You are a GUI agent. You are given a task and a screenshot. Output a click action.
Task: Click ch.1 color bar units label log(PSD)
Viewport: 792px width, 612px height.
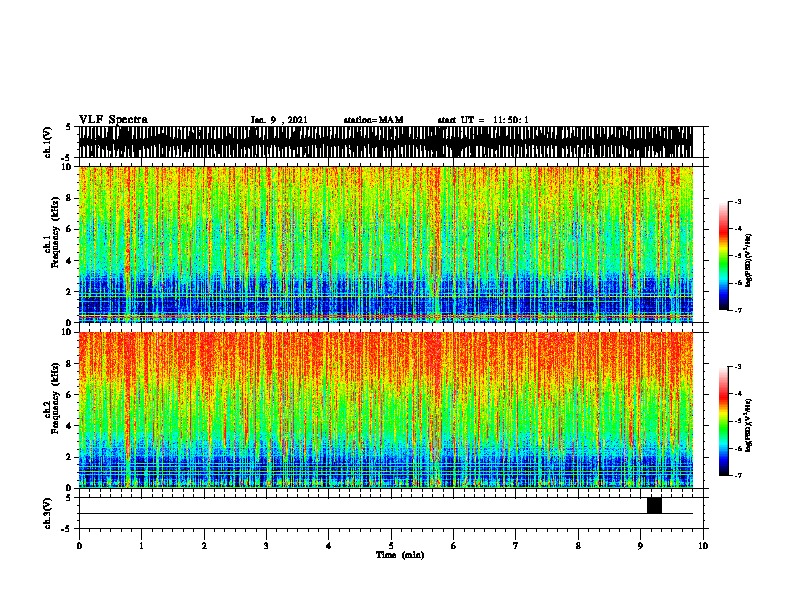pyautogui.click(x=749, y=261)
